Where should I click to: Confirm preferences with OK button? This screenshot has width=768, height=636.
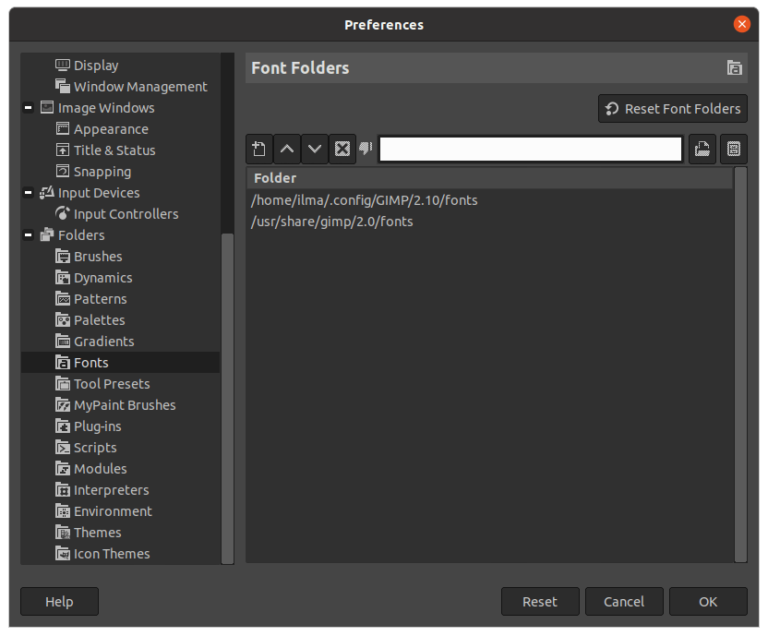click(x=708, y=601)
